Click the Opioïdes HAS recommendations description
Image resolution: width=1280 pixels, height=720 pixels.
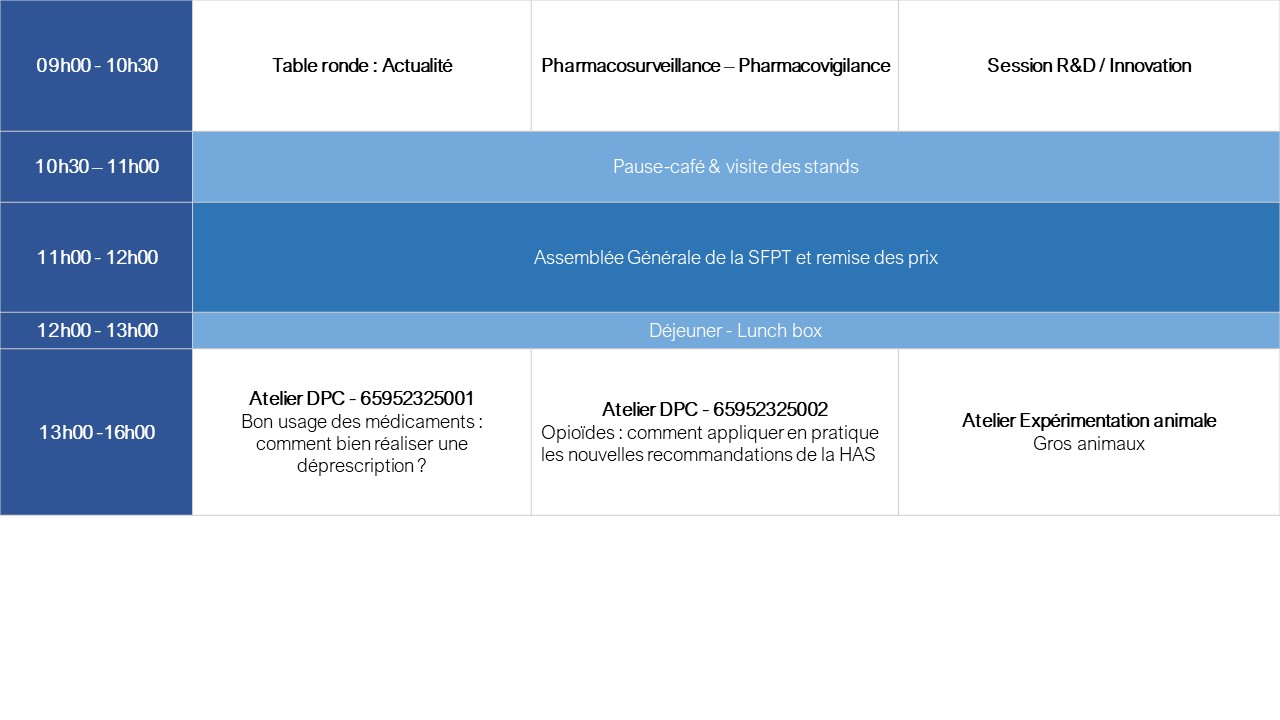710,444
